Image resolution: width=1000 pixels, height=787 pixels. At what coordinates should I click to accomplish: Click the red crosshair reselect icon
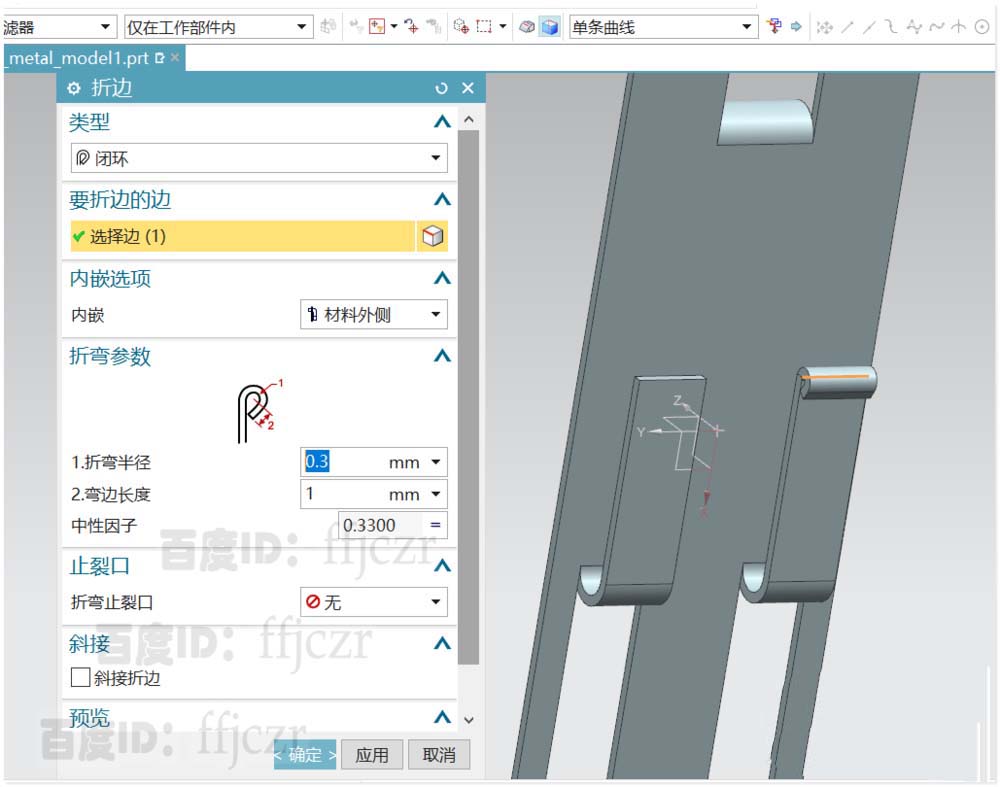(411, 27)
